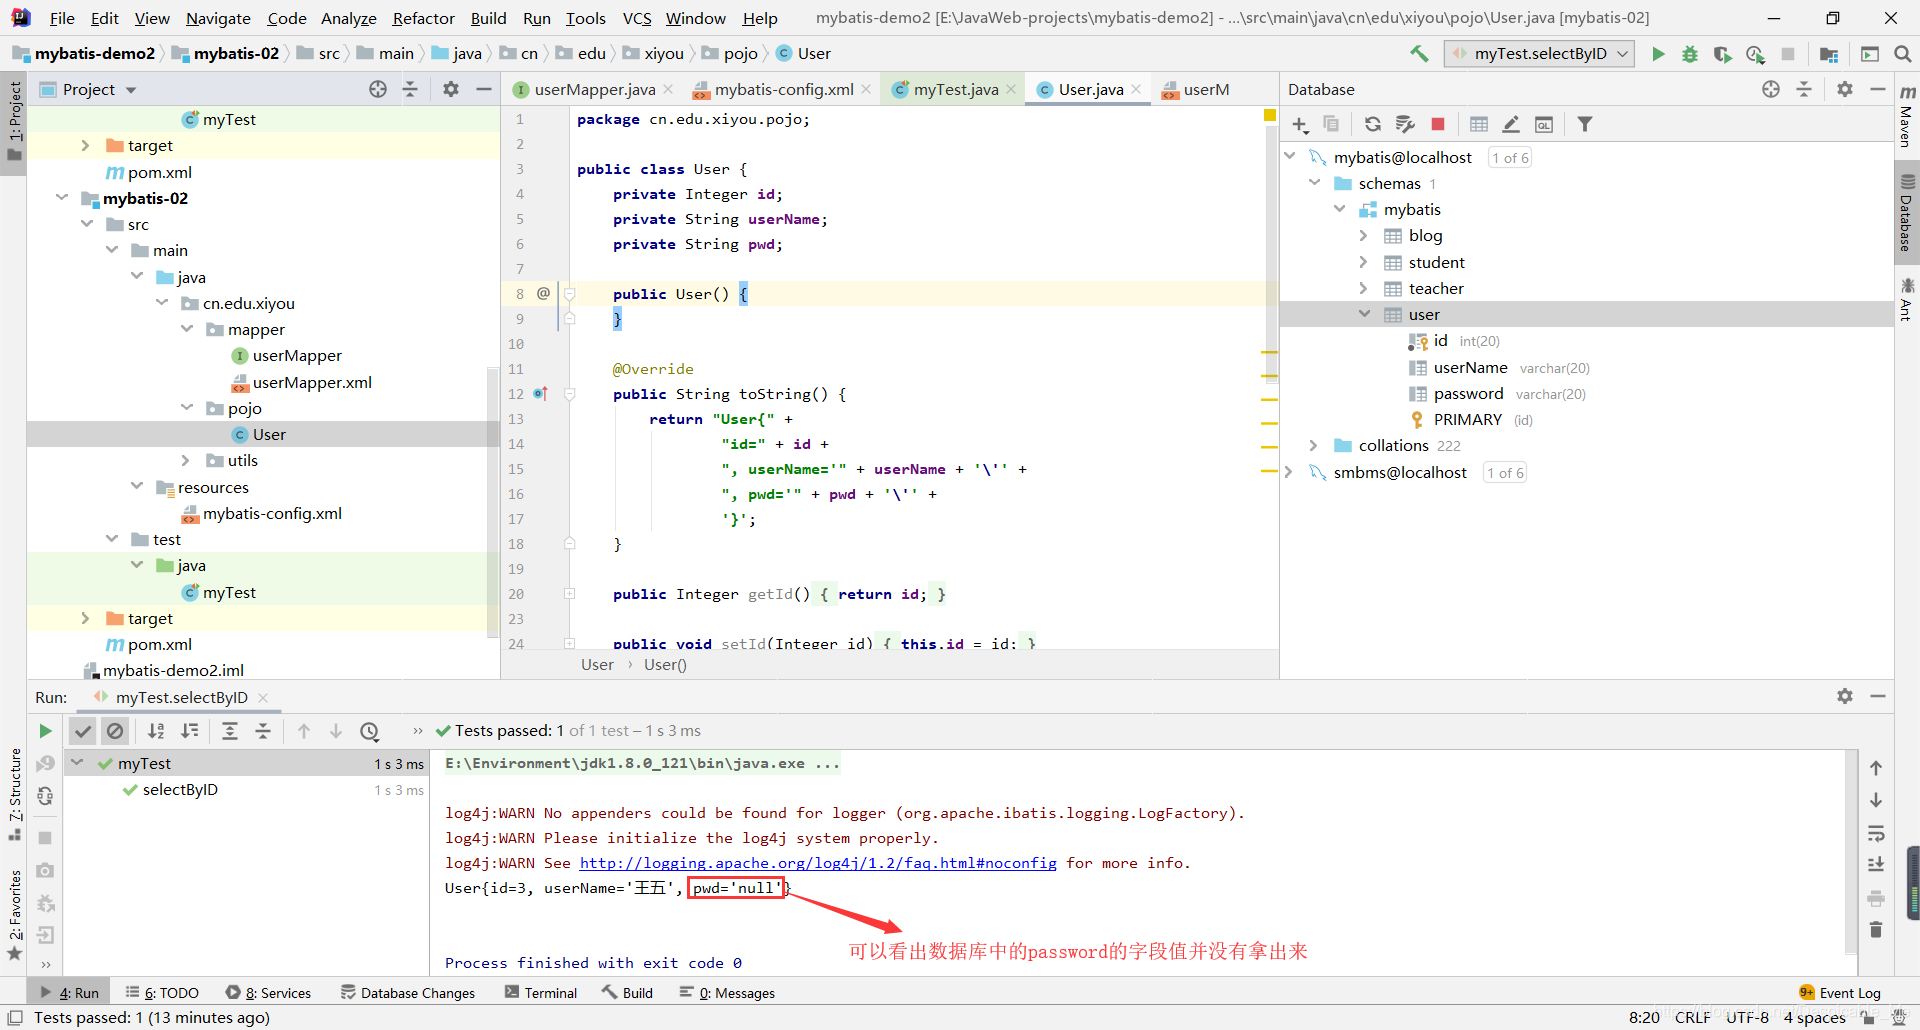Click the Debug bug icon in top toolbar
Screen dimensions: 1920x1030
(x=1690, y=54)
